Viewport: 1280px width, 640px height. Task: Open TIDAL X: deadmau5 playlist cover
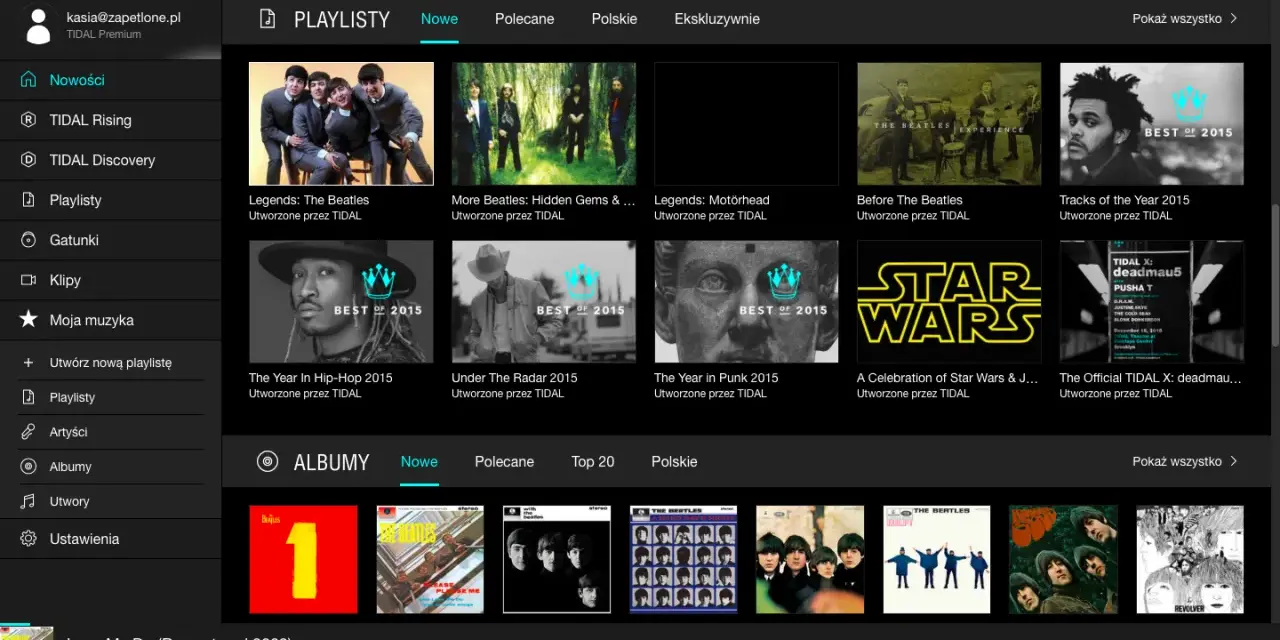pos(1152,301)
